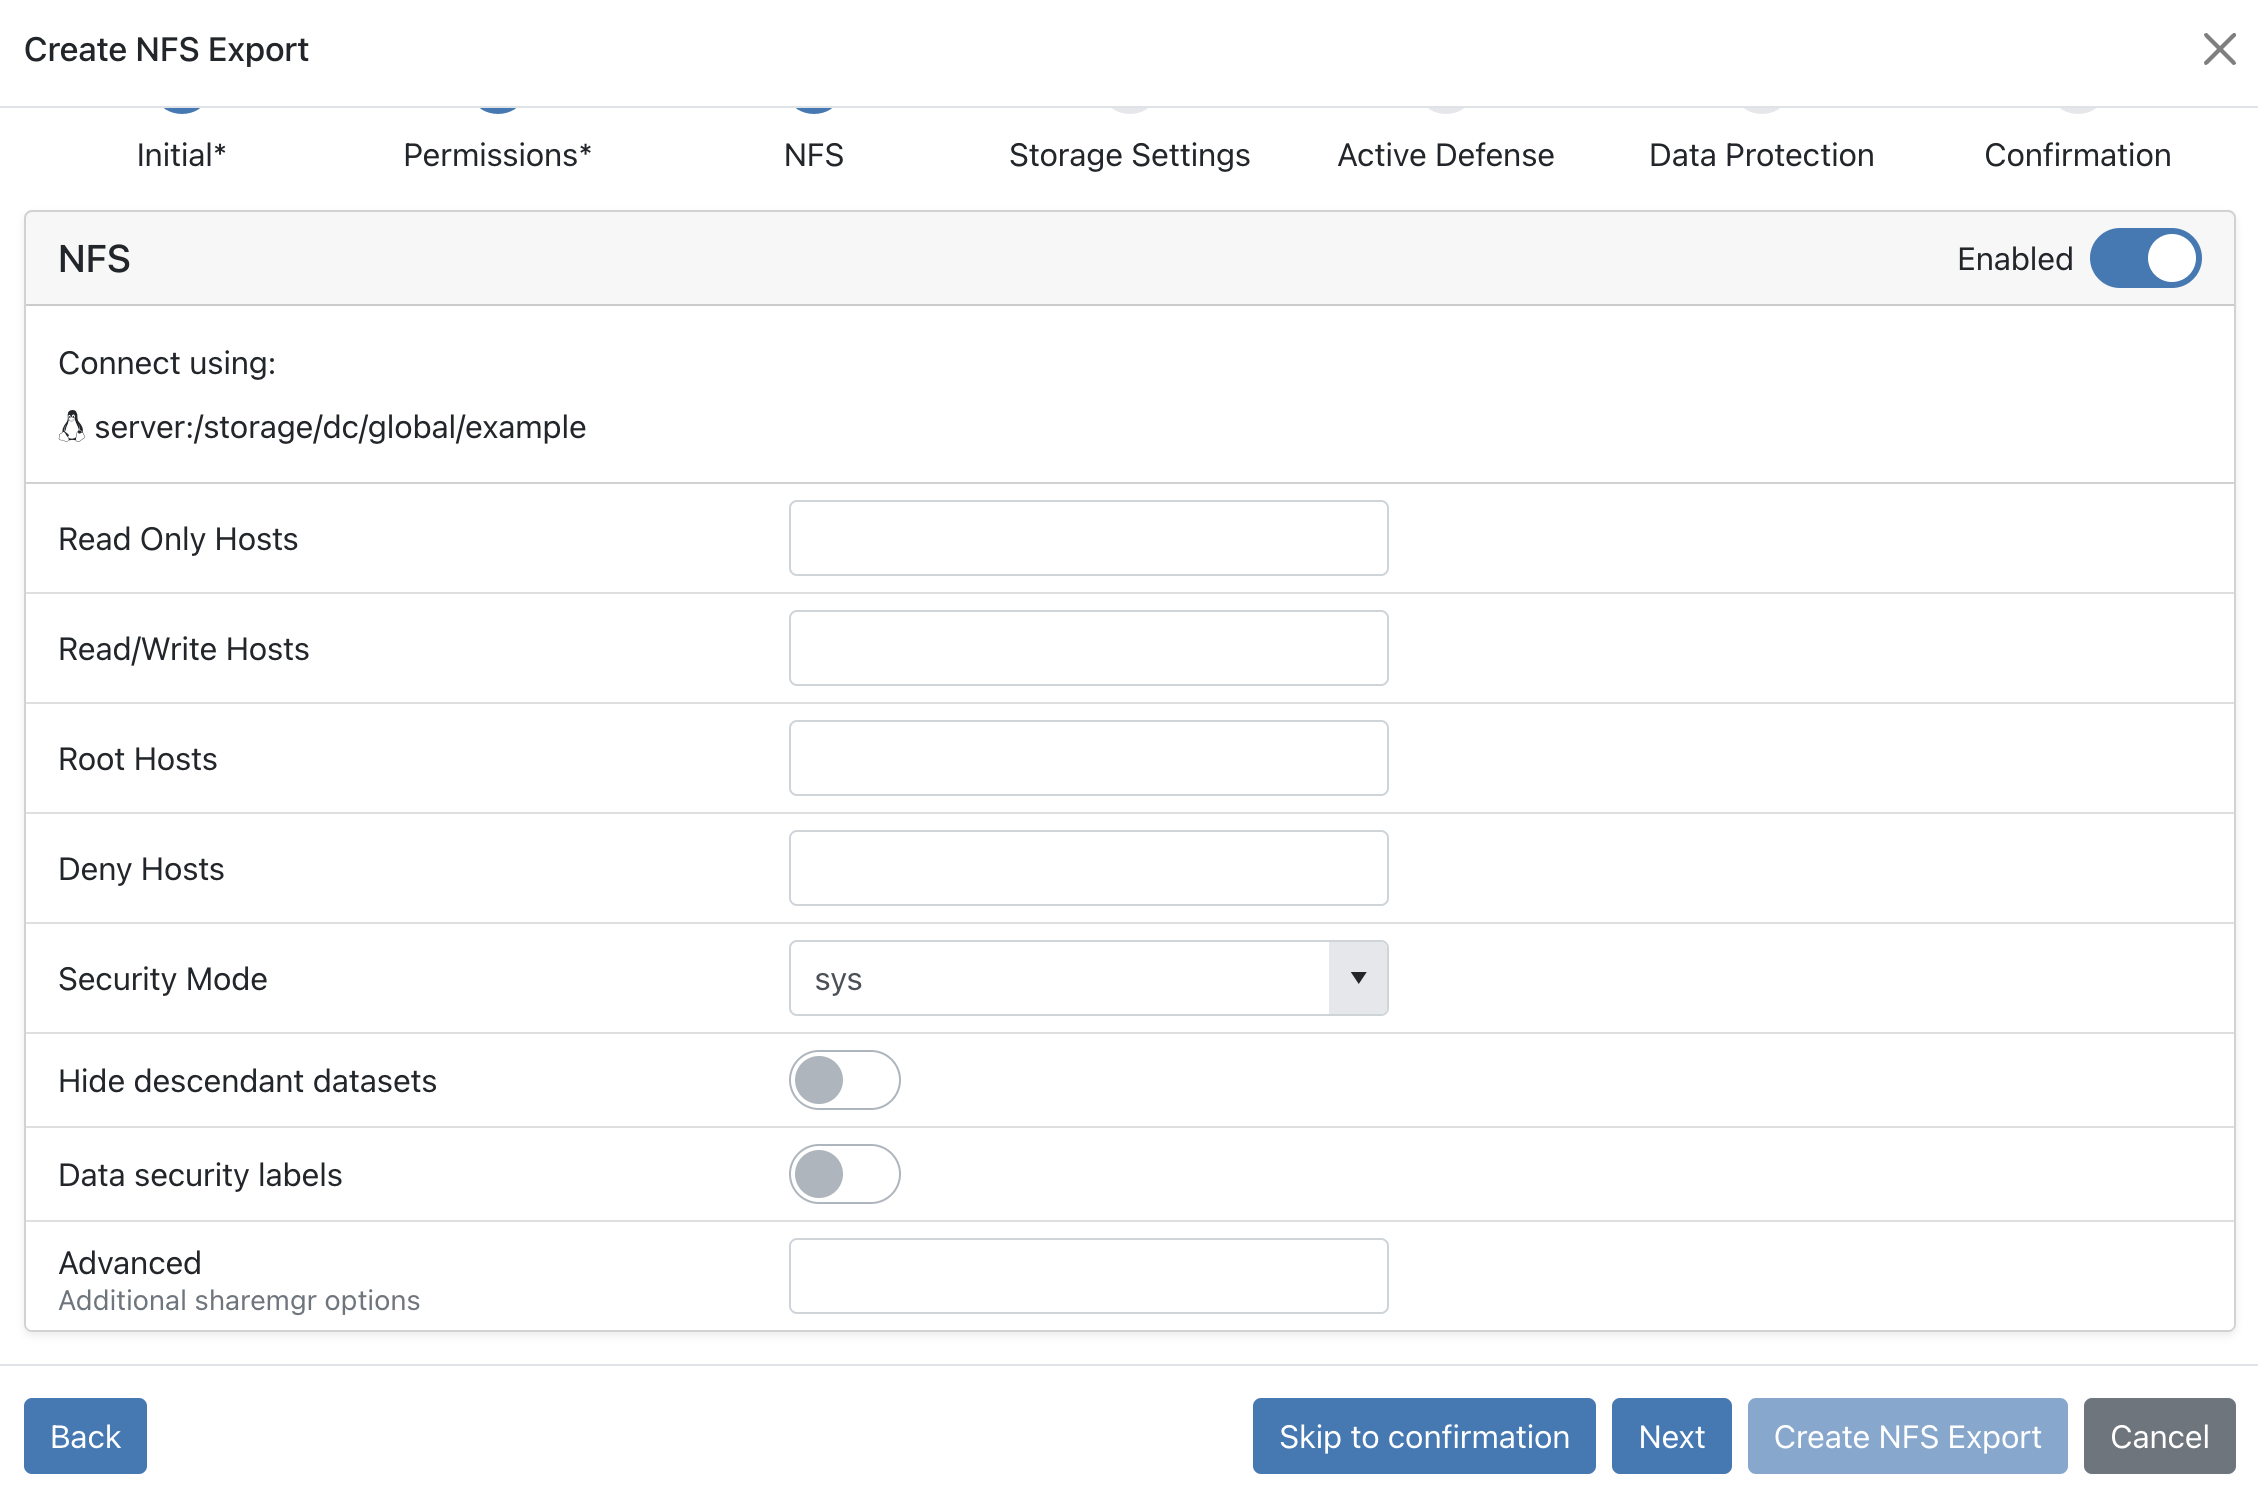Viewport: 2258px width, 1496px height.
Task: Select the Confirmation step label
Action: click(2076, 155)
